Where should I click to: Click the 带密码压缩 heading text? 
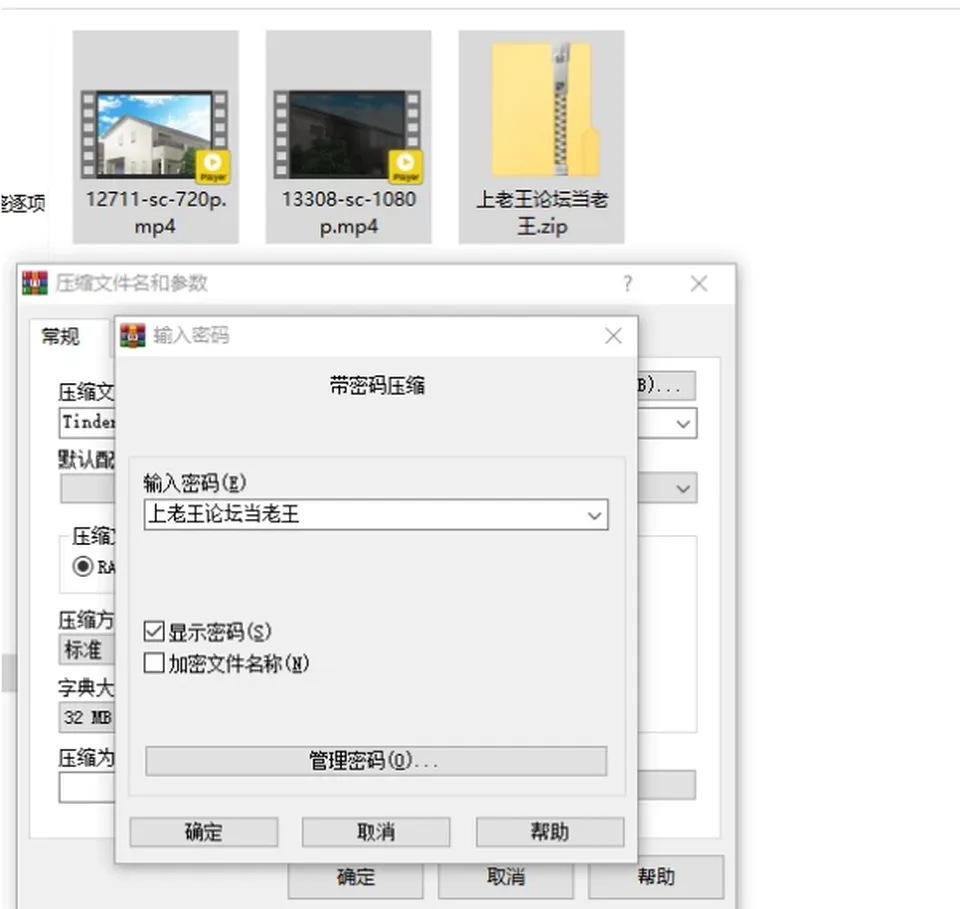[x=377, y=386]
